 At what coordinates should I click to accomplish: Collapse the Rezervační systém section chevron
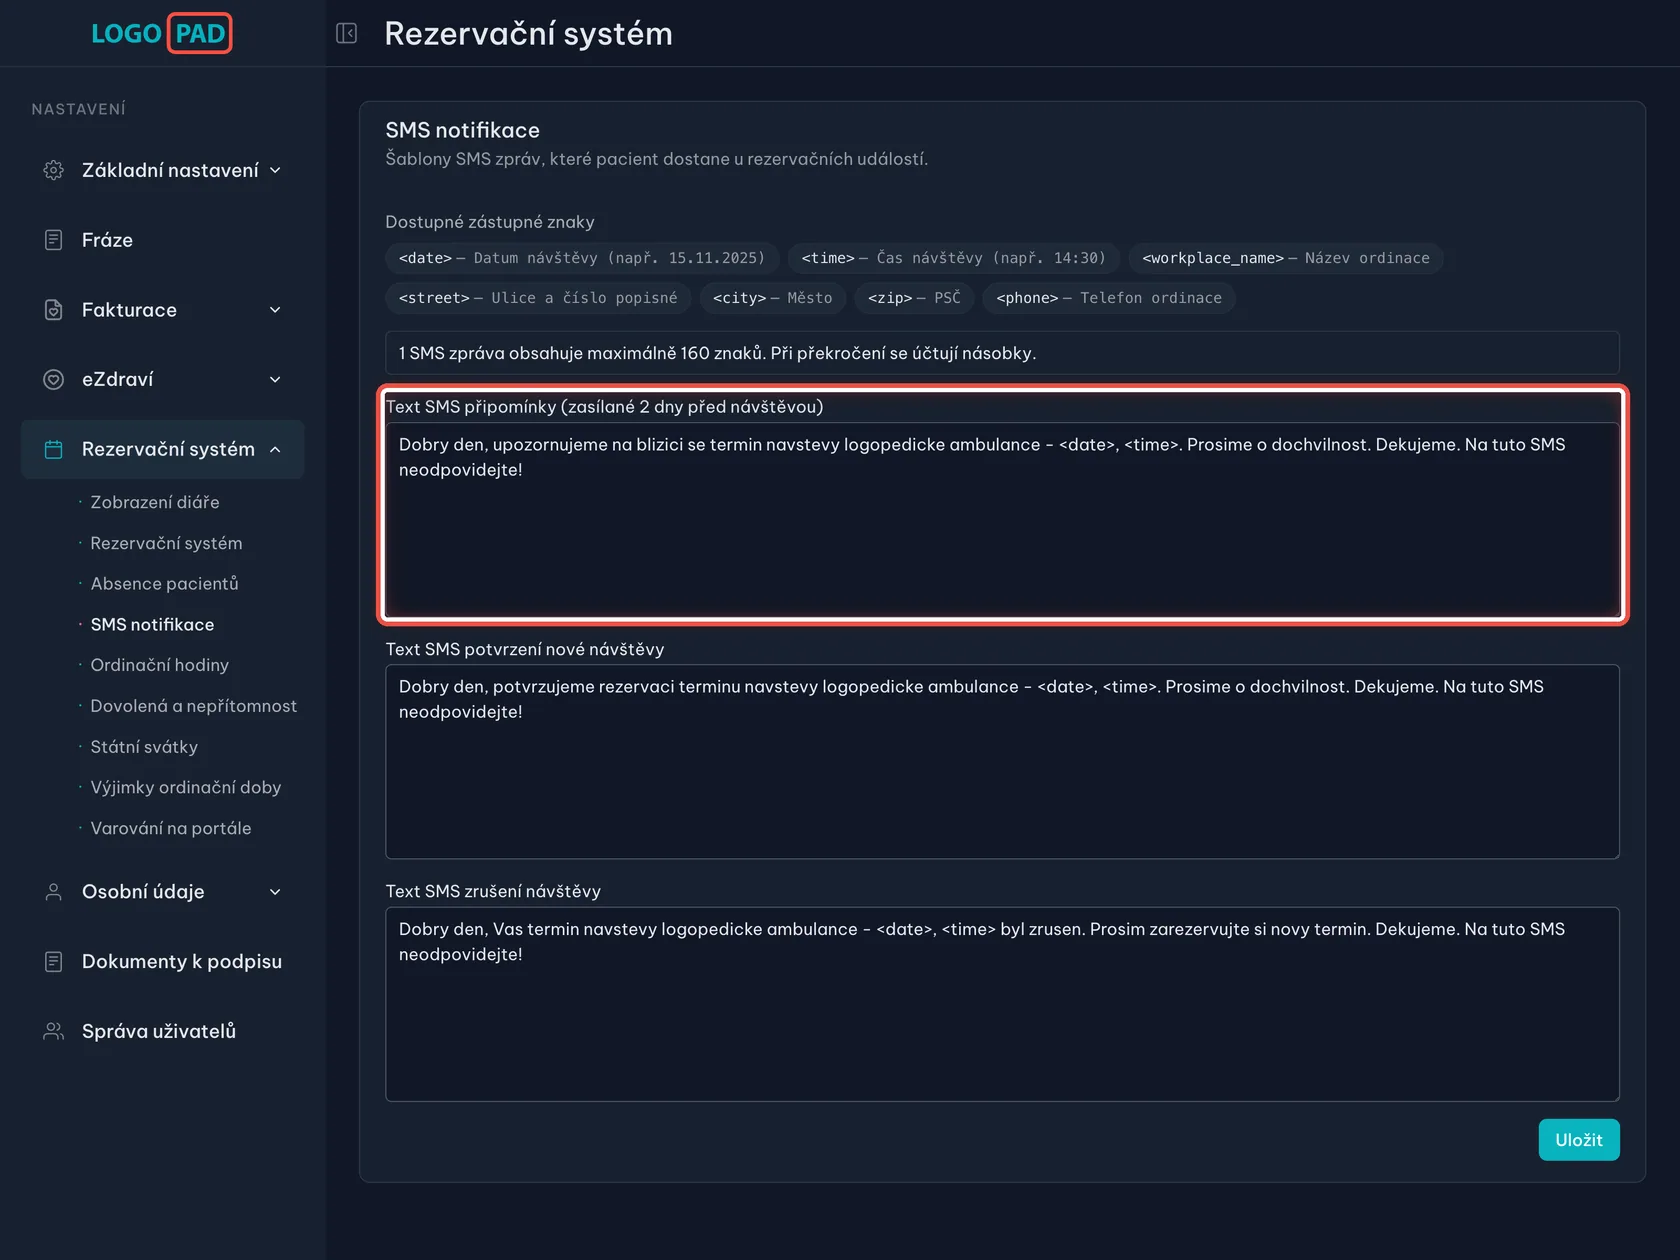coord(275,450)
